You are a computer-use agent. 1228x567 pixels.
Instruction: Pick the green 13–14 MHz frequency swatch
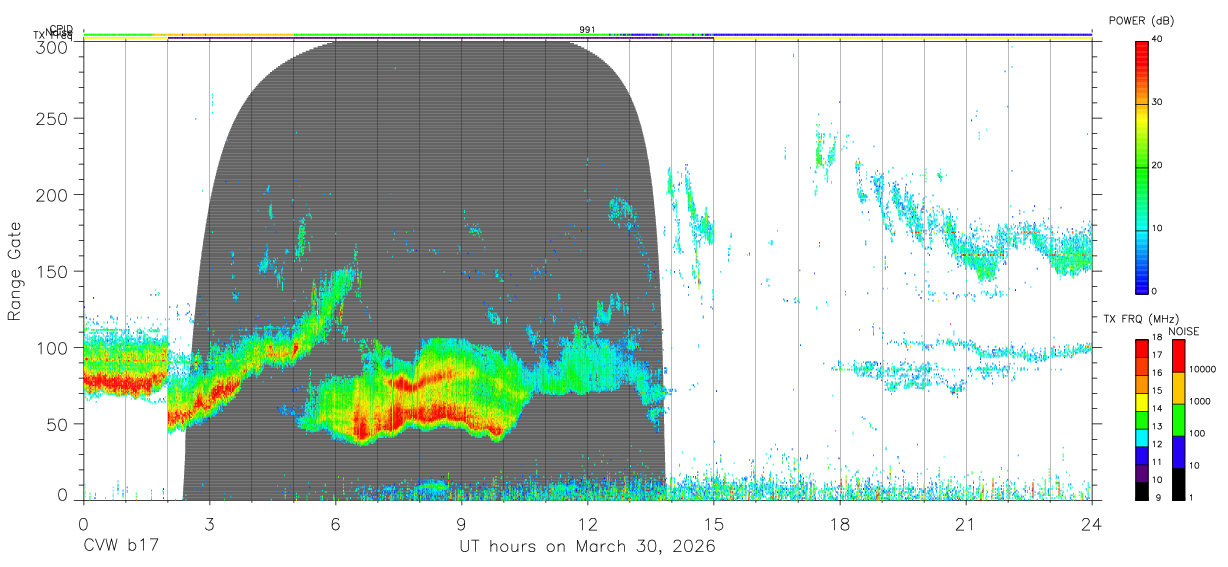click(x=1141, y=419)
